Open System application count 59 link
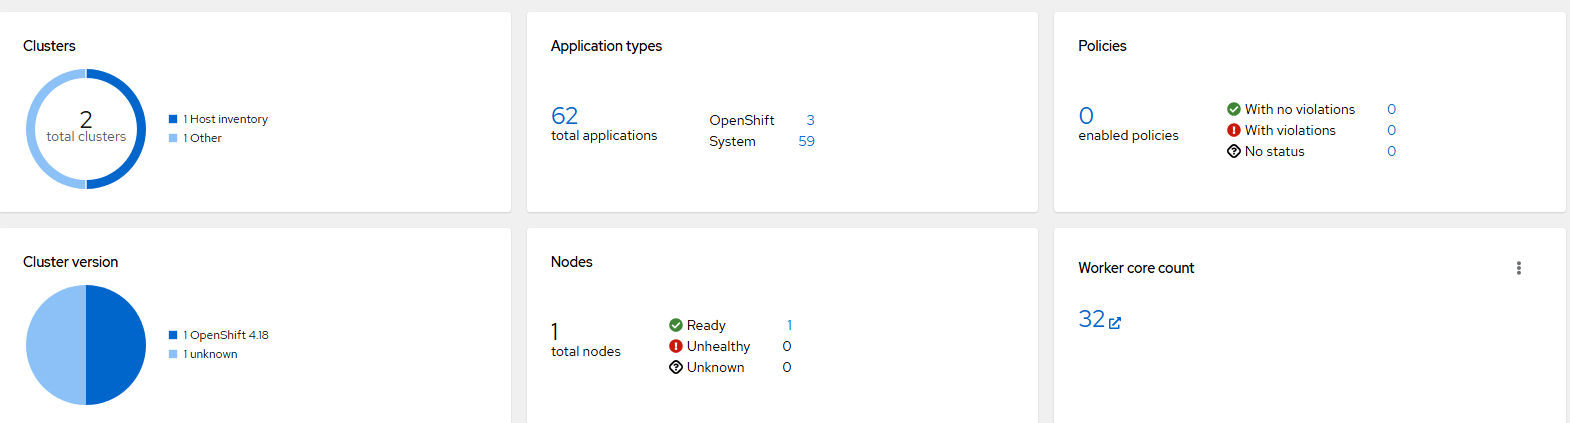The width and height of the screenshot is (1570, 423). [807, 141]
